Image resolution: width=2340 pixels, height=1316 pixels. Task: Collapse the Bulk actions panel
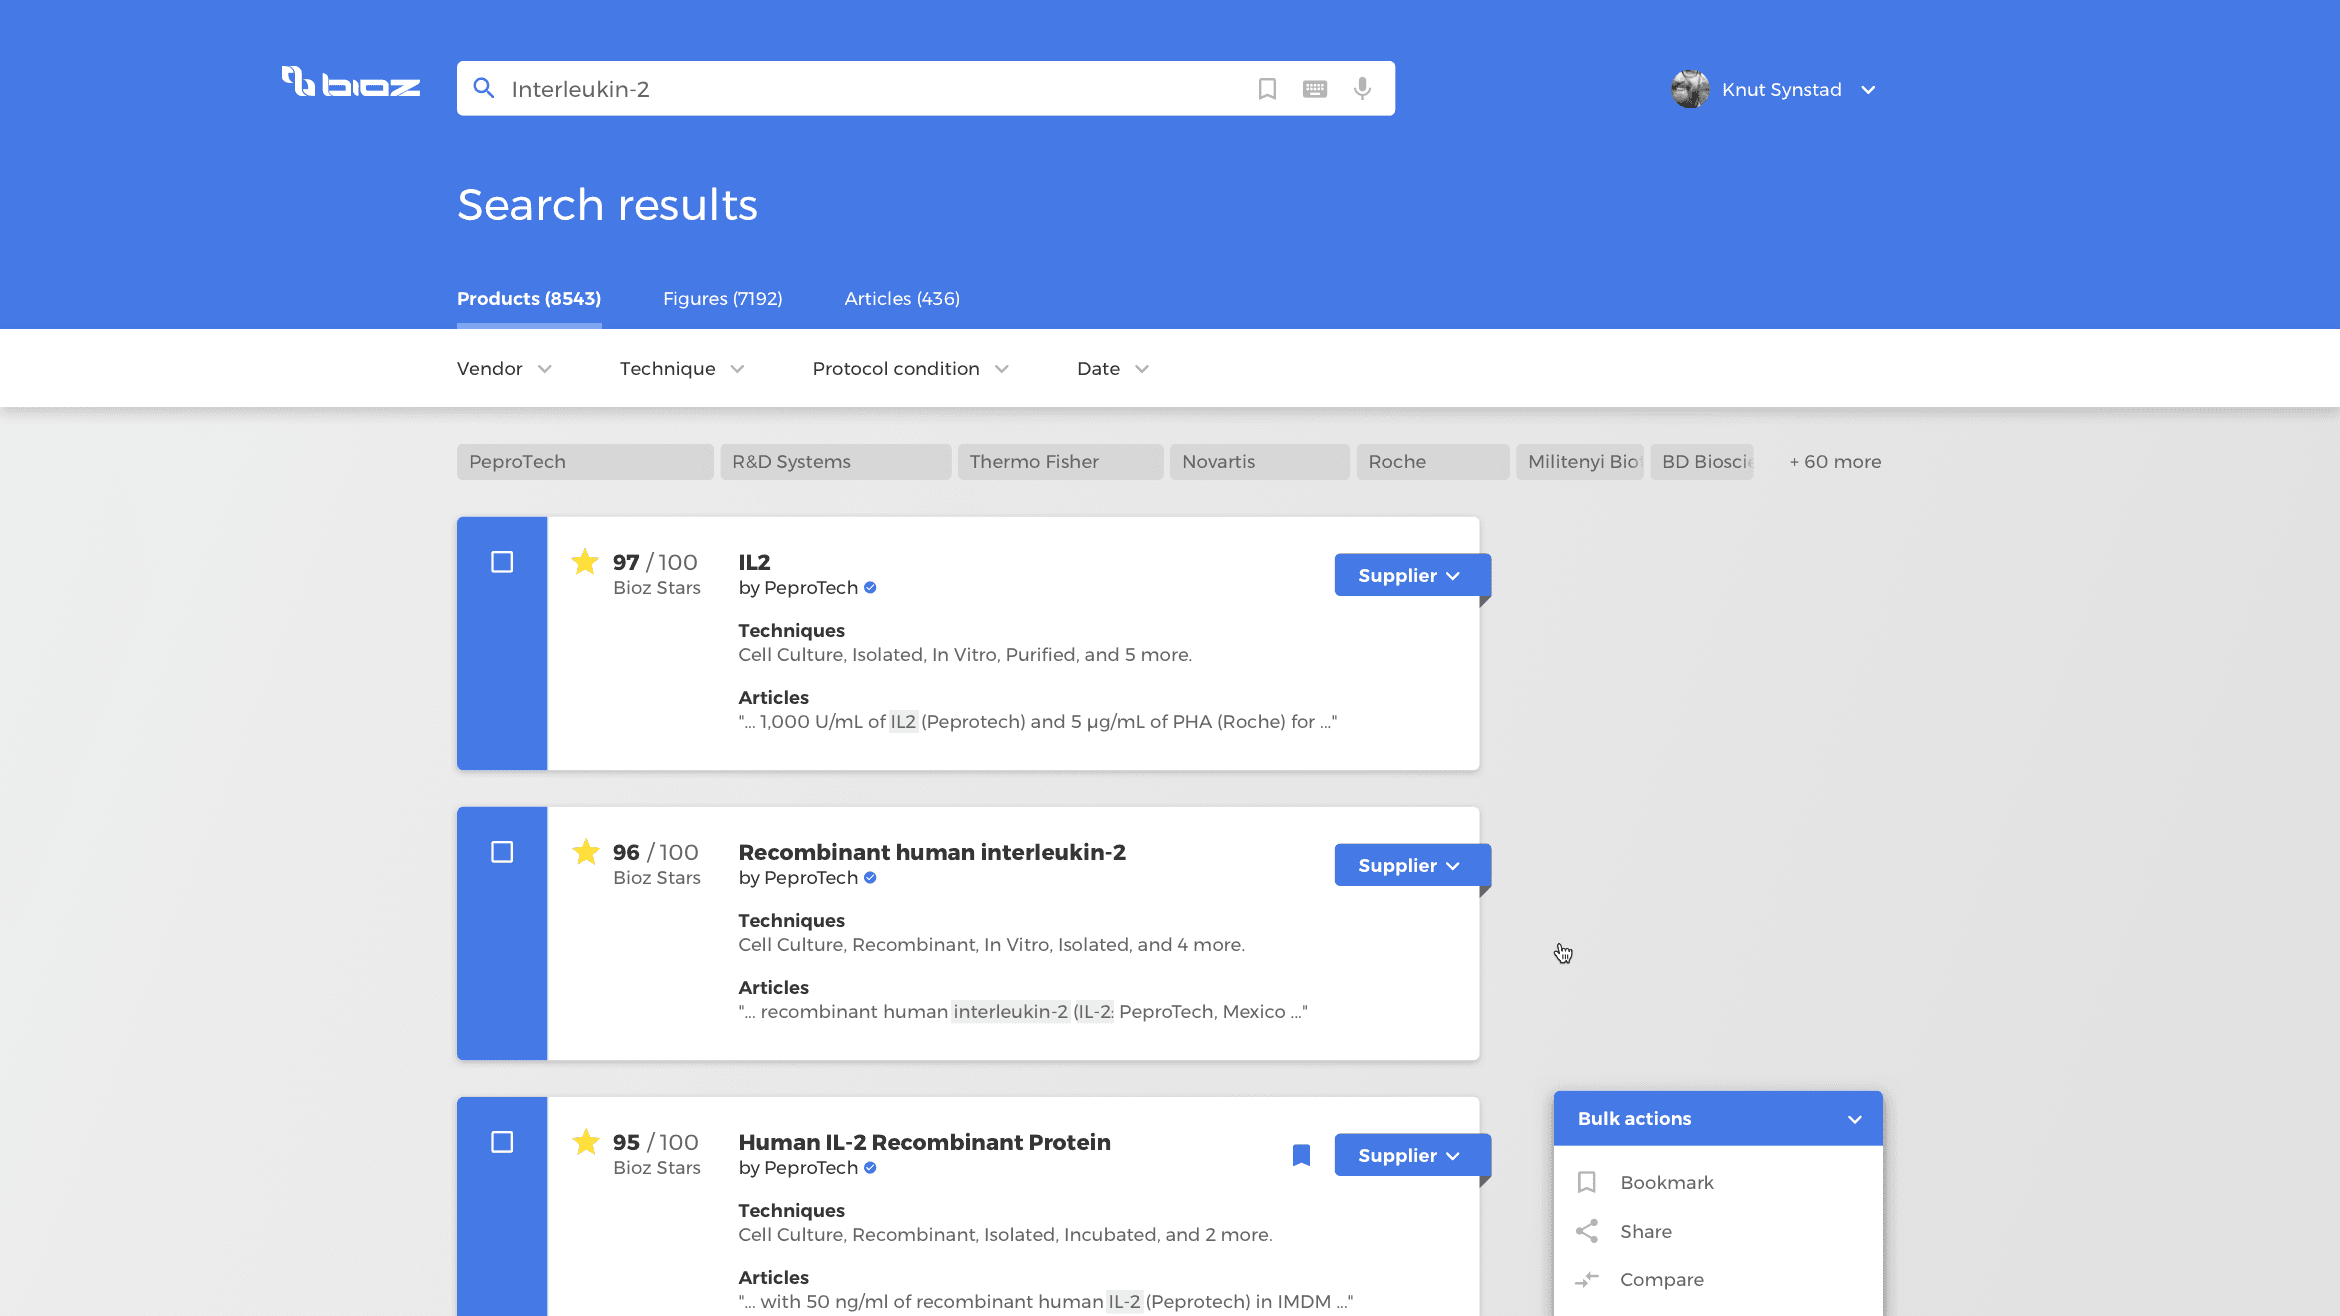coord(1855,1119)
